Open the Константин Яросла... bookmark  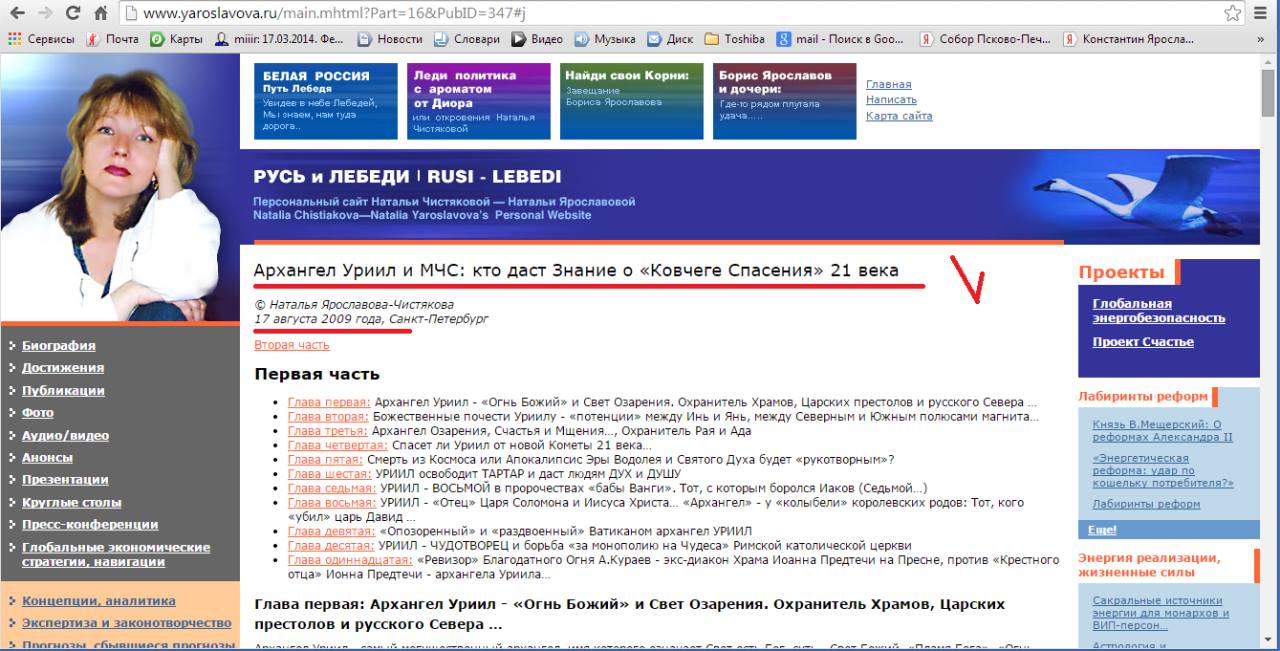tap(1128, 40)
